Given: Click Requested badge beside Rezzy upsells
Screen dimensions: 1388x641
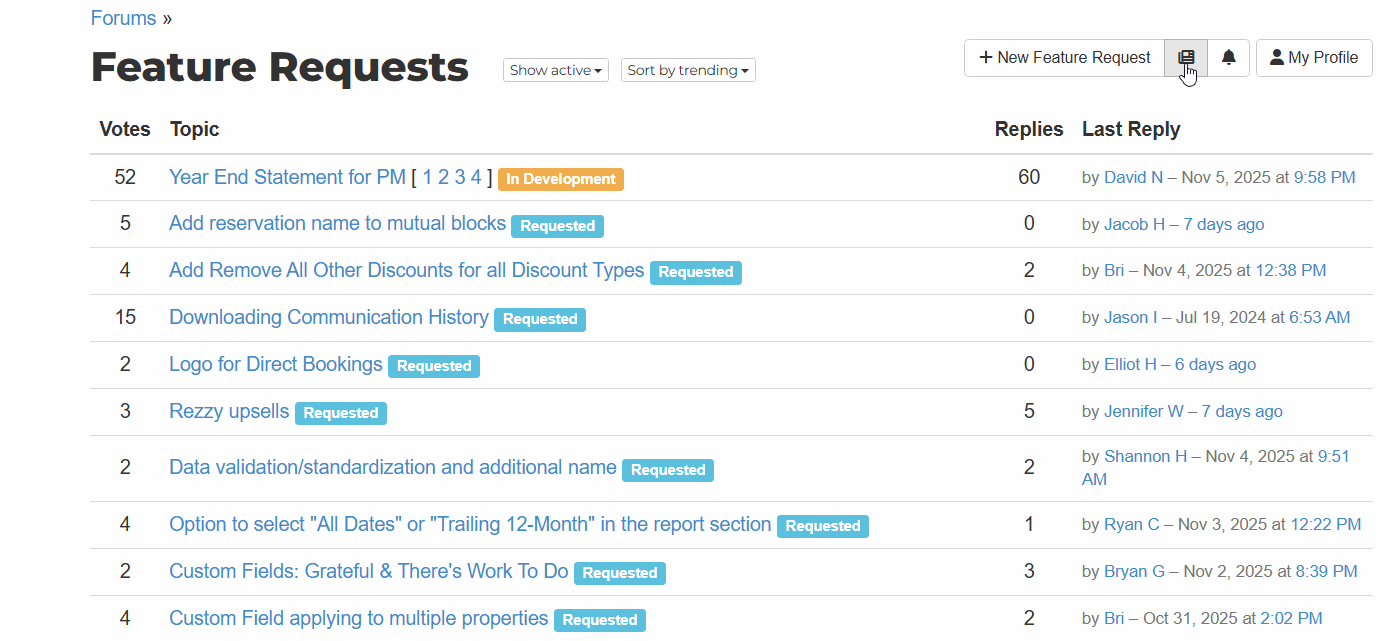Looking at the screenshot, I should pyautogui.click(x=341, y=413).
